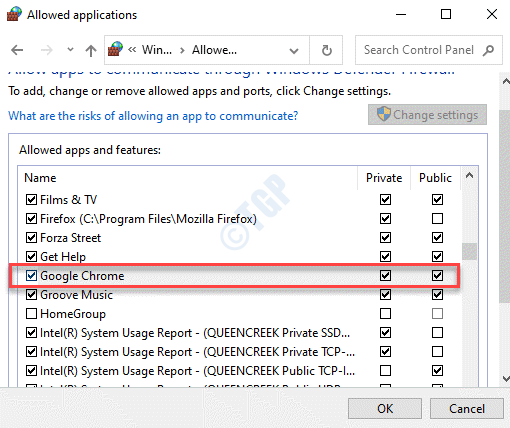The width and height of the screenshot is (510, 428).
Task: Enable Private for Intel QUEENCREEK Public TCP
Action: coord(385,371)
